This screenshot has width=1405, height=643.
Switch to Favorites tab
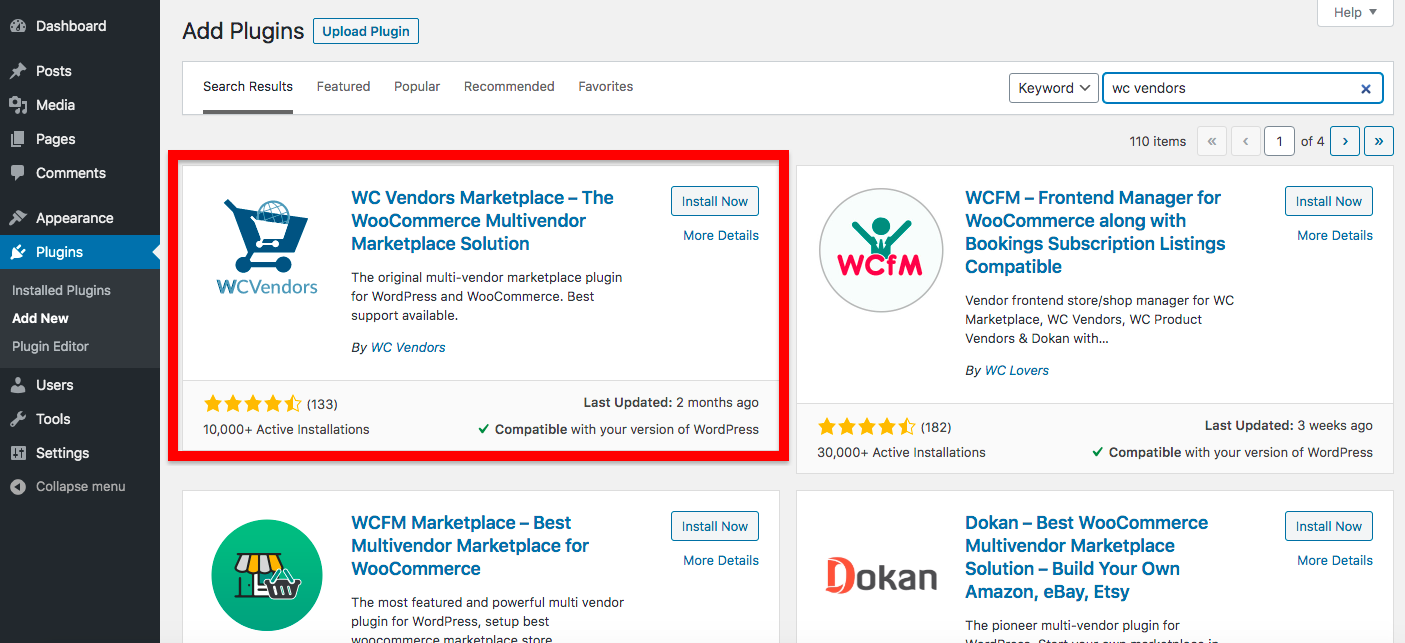point(606,87)
